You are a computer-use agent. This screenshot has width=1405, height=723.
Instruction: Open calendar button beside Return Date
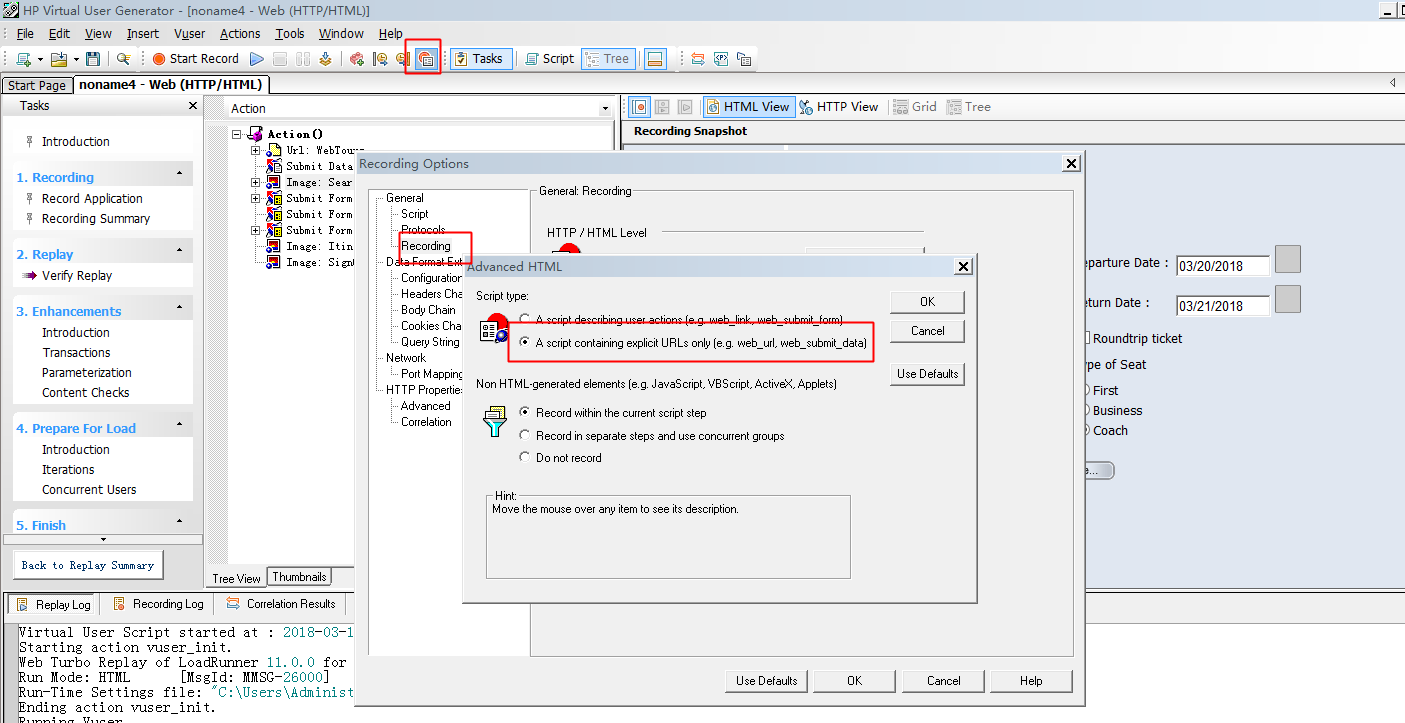[x=1288, y=299]
